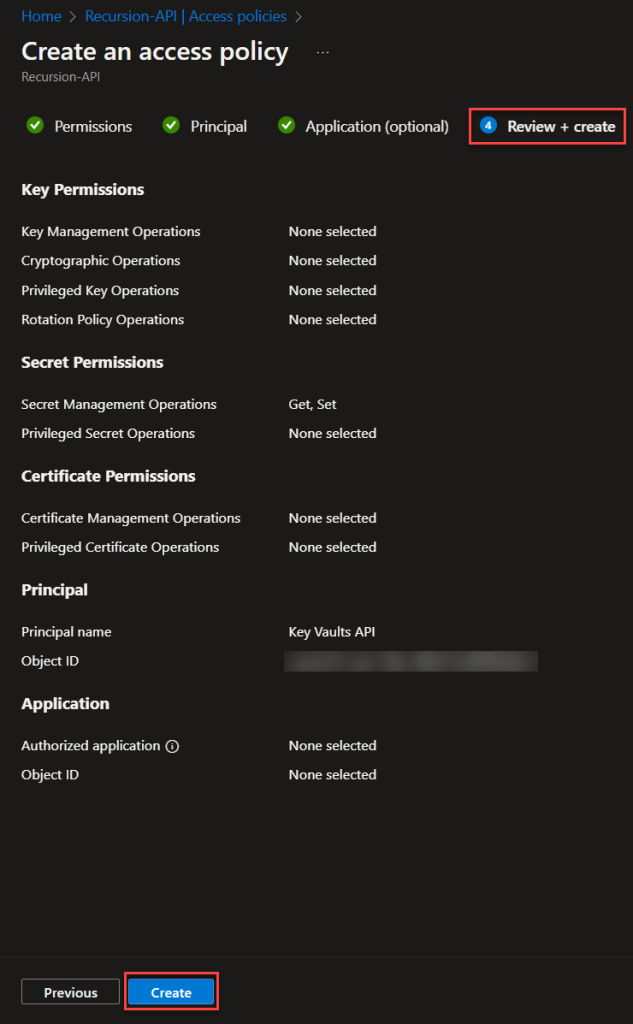The height and width of the screenshot is (1024, 633).
Task: Switch to the Principal step
Action: [x=217, y=127]
